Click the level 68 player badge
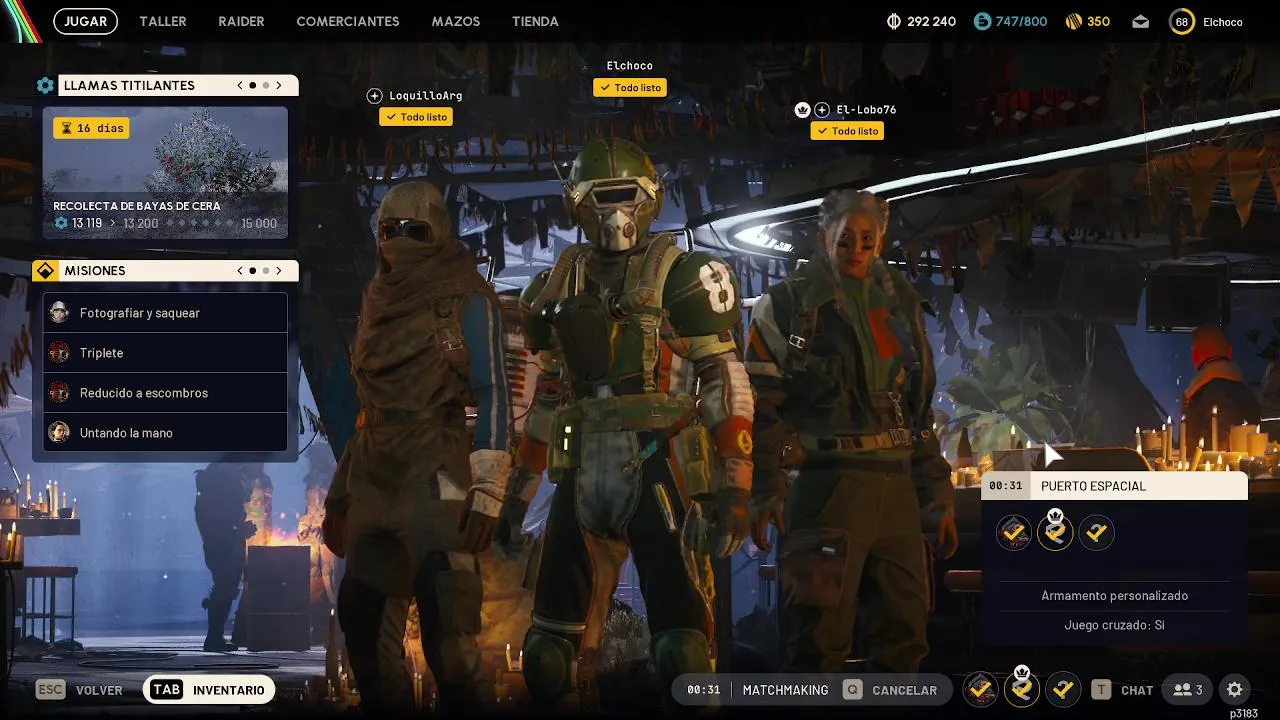 point(1182,21)
